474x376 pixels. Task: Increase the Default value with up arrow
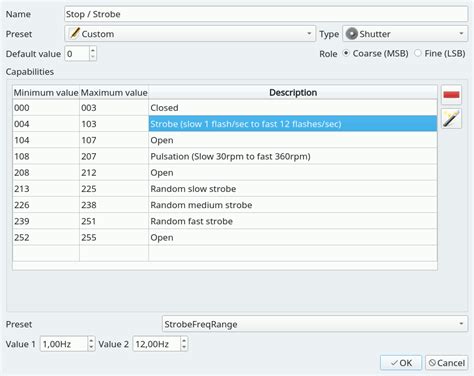[93, 50]
